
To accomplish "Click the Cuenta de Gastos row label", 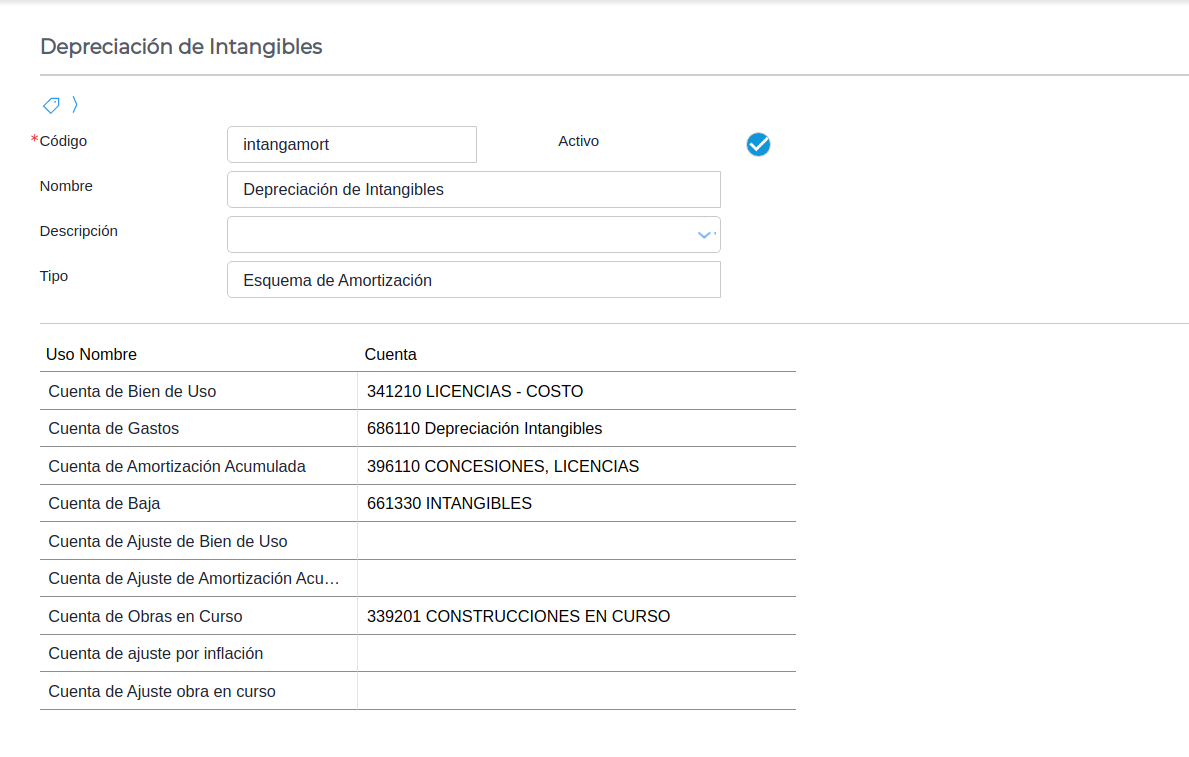I will (114, 428).
